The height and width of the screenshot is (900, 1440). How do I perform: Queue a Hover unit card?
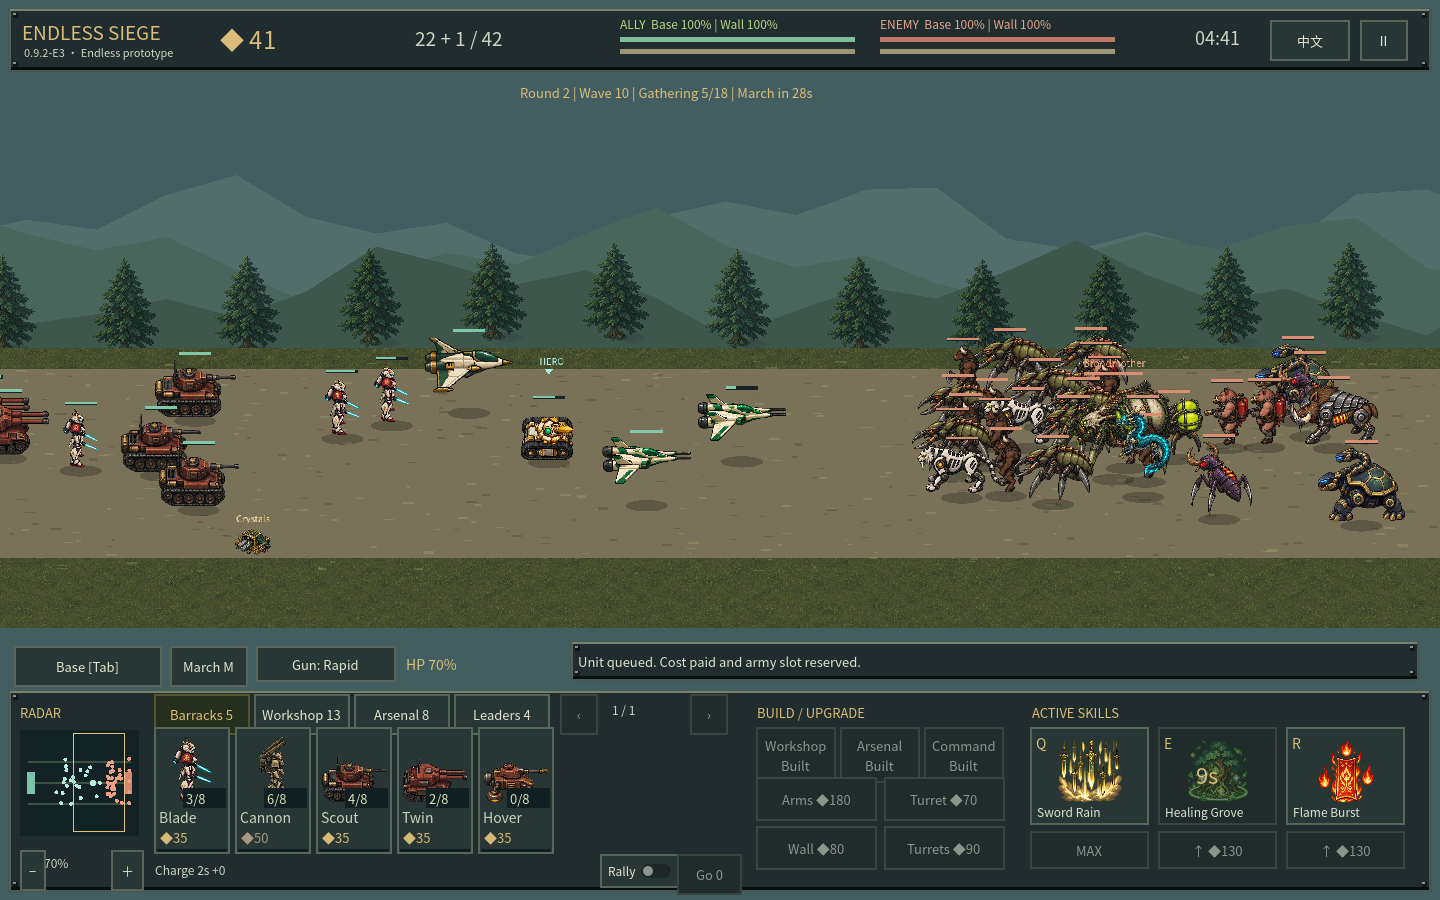[x=516, y=790]
